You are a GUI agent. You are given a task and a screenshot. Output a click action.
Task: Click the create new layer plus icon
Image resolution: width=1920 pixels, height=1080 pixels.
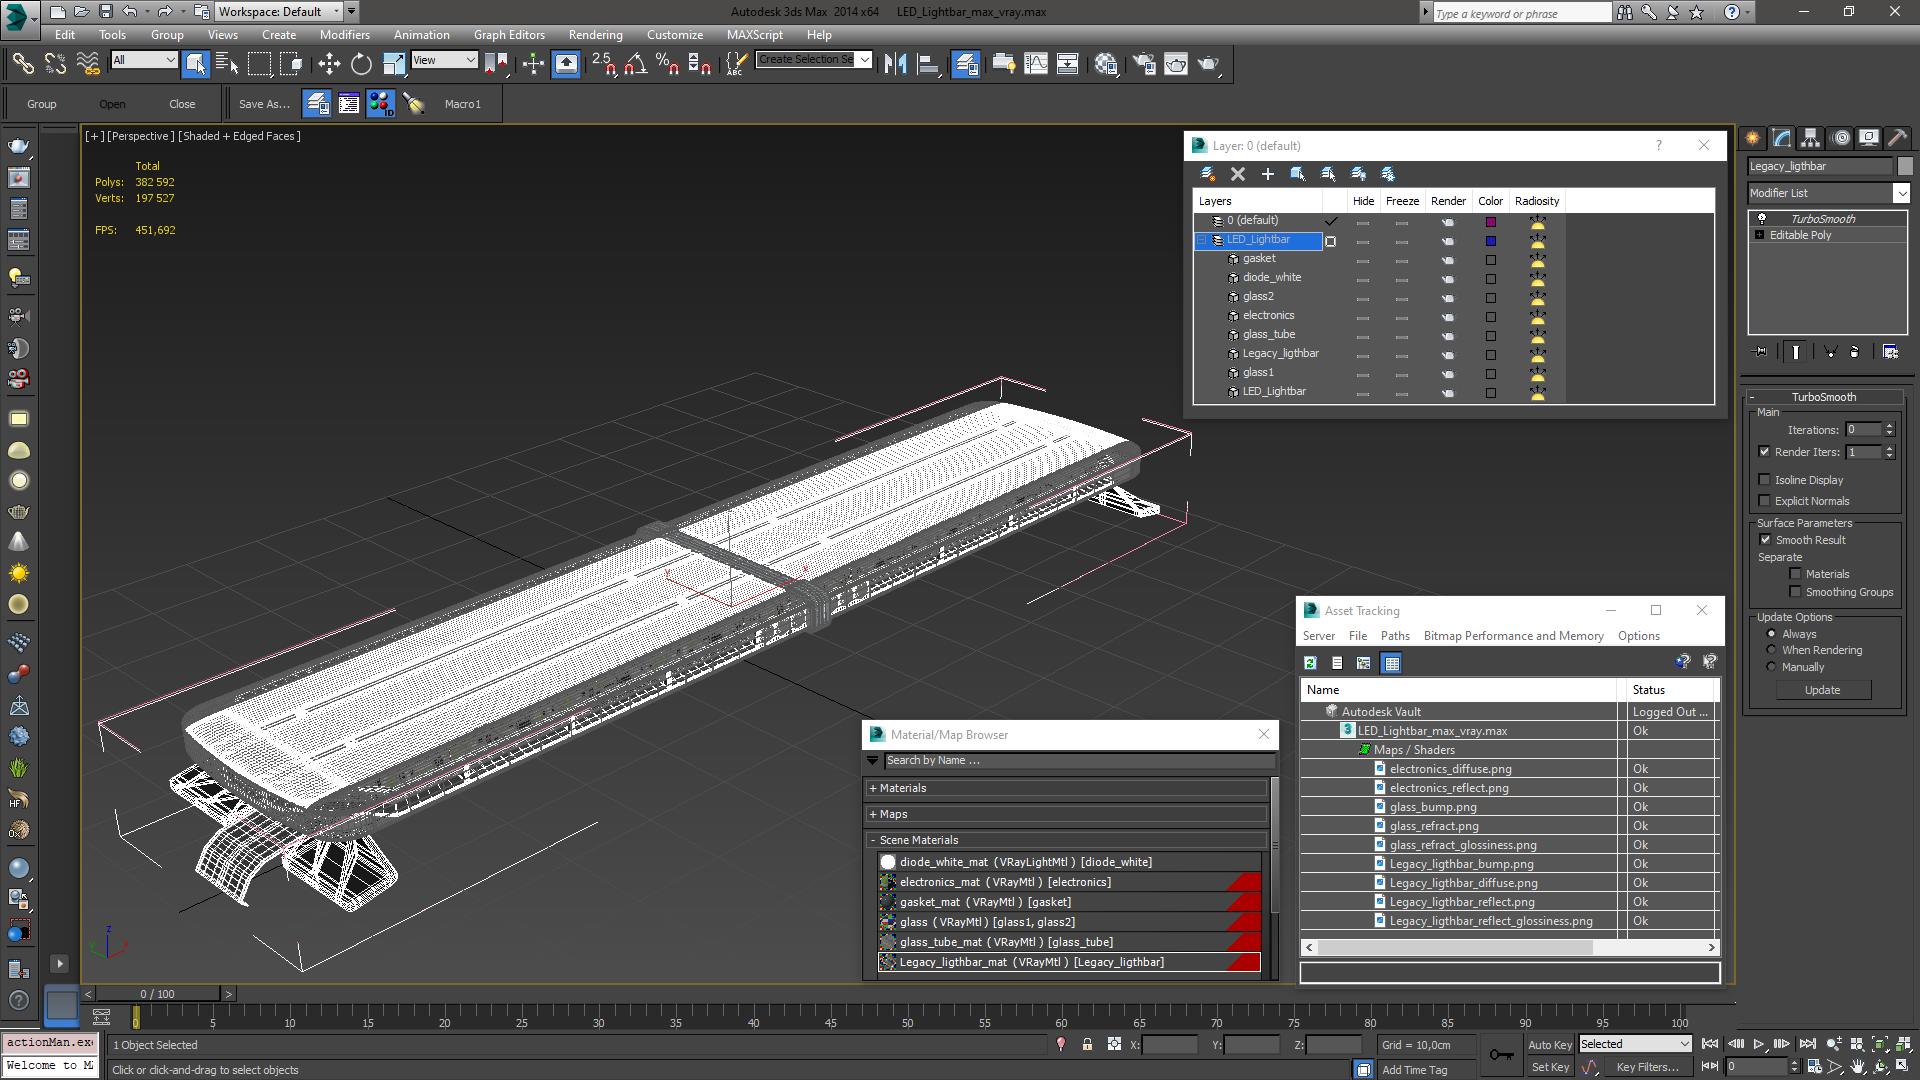(1267, 174)
